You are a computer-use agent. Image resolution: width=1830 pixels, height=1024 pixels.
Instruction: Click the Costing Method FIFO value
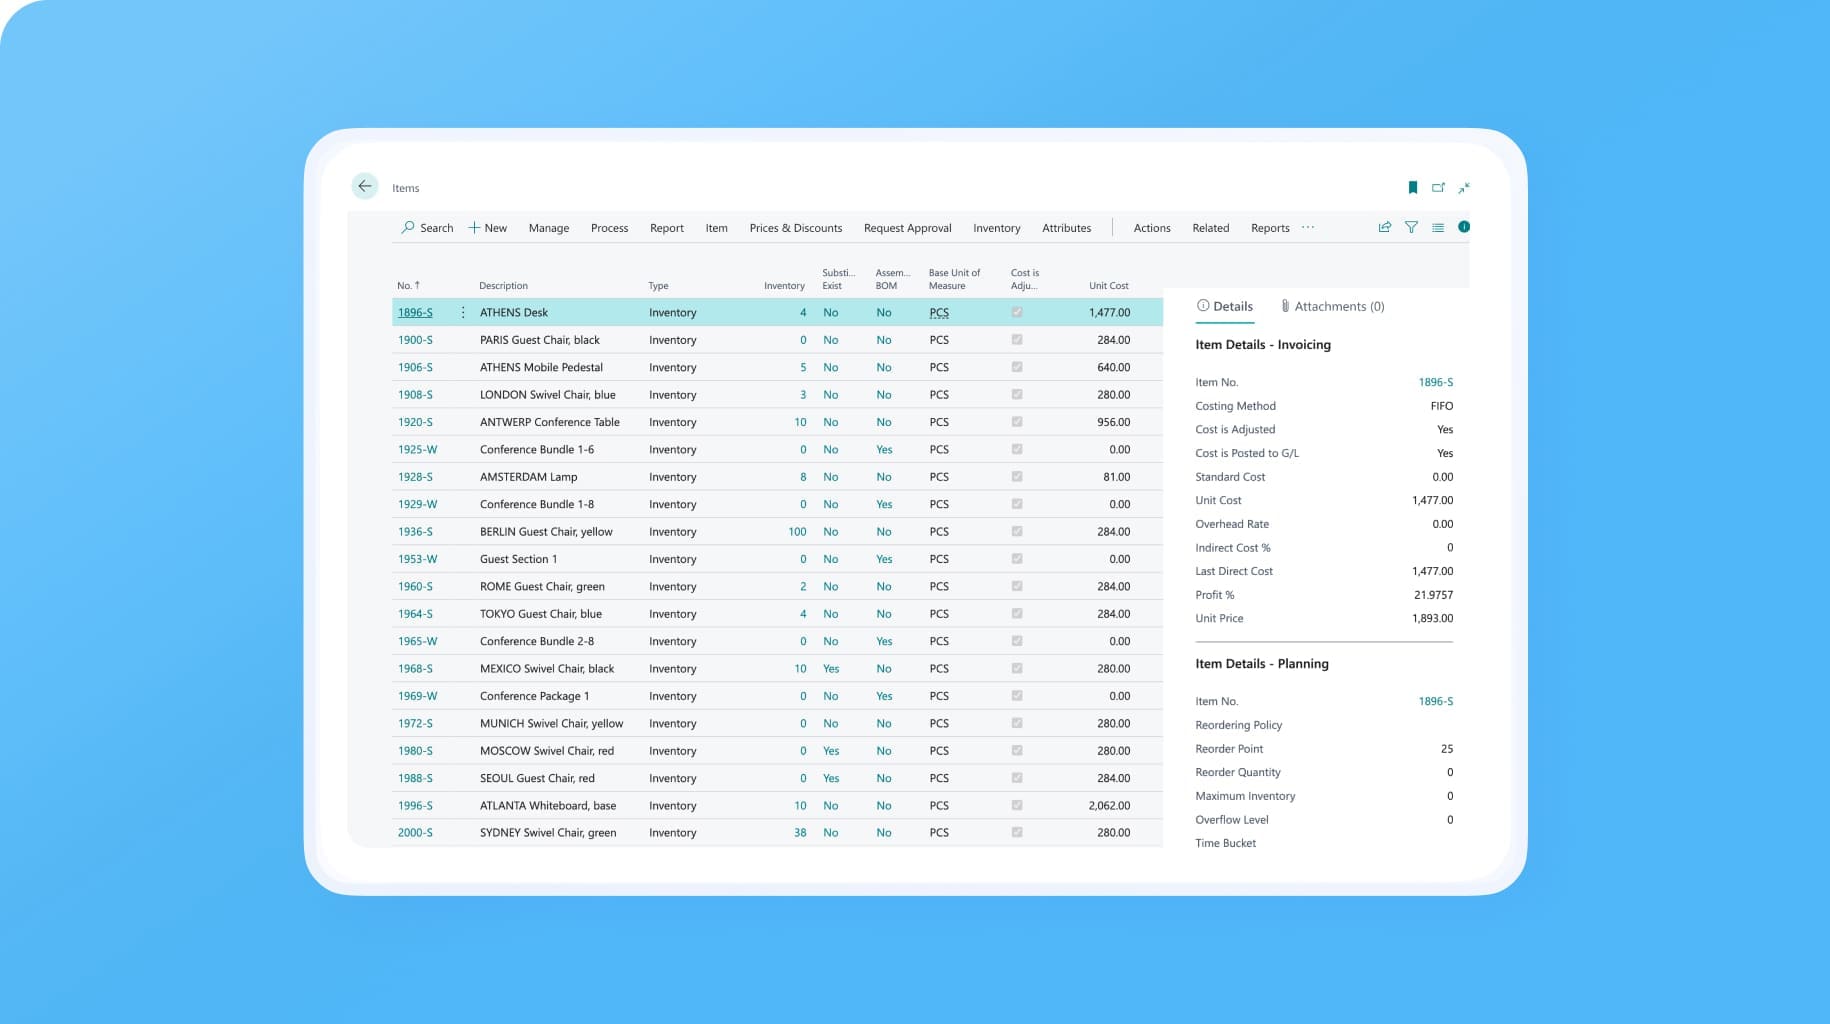[x=1441, y=406]
